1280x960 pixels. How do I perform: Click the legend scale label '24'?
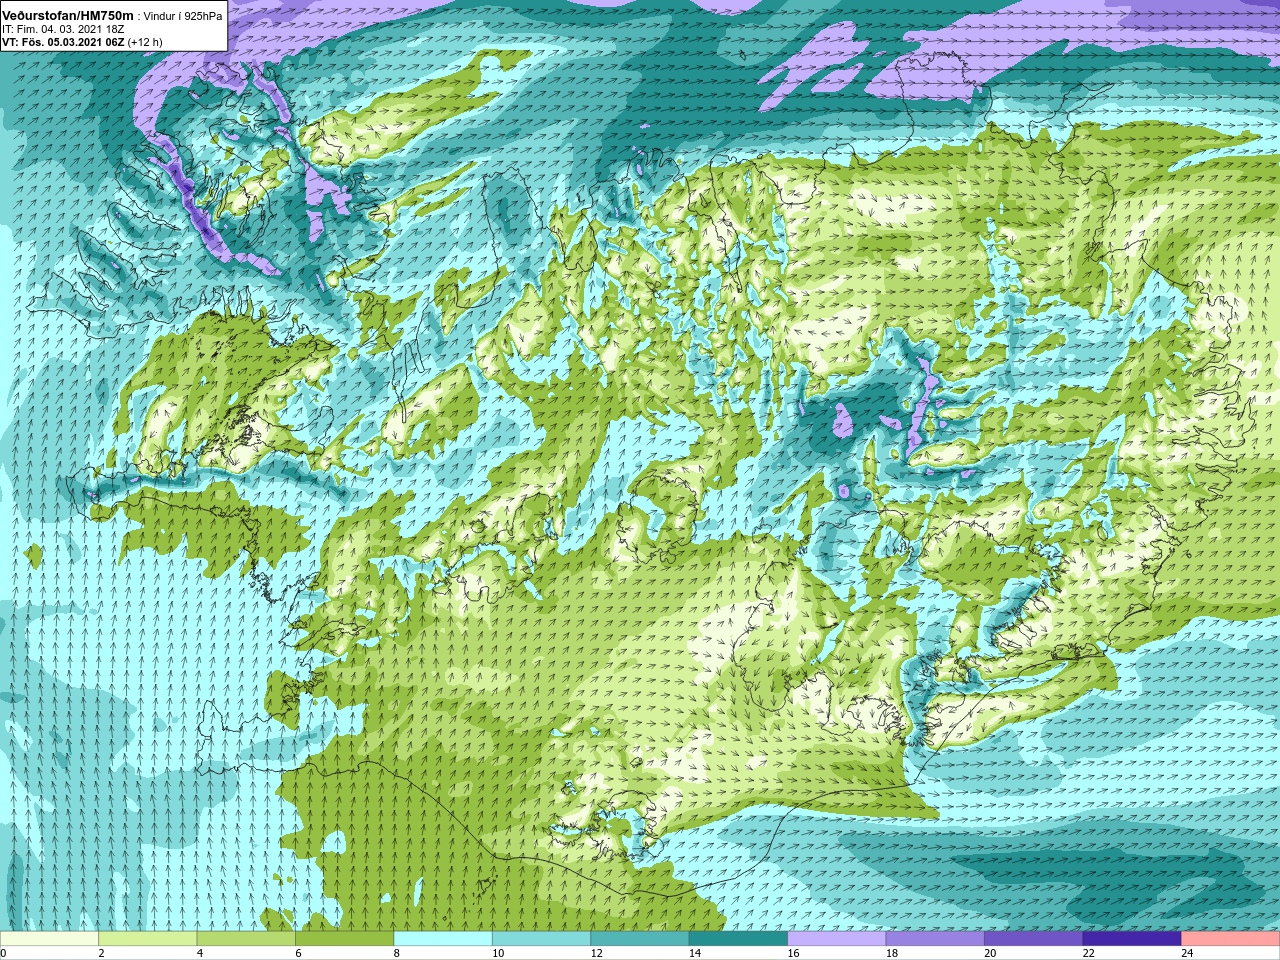click(x=1187, y=953)
